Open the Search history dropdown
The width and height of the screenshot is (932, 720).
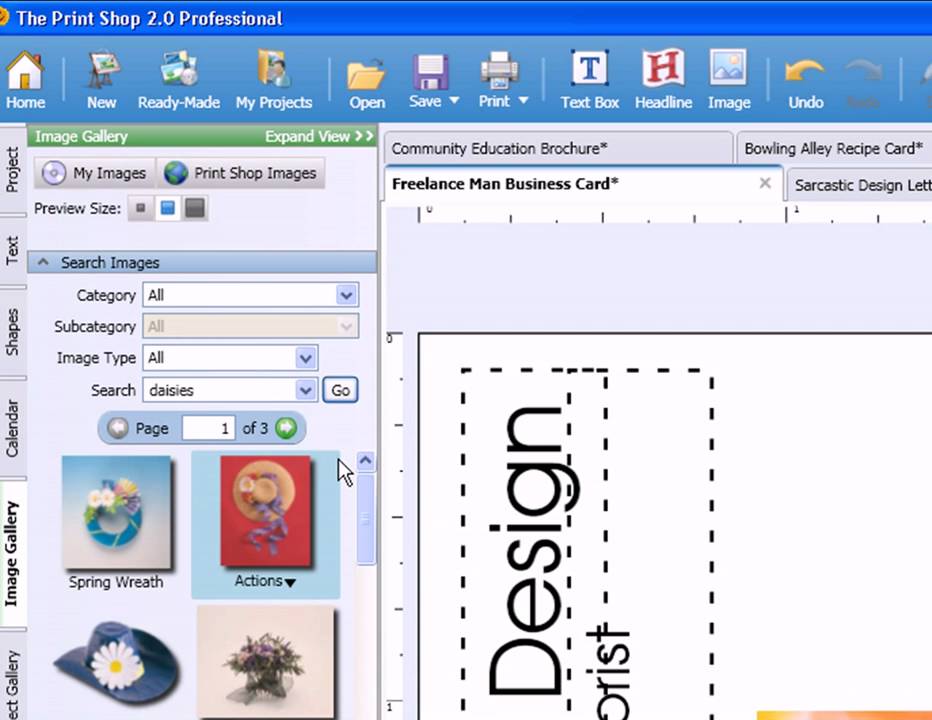click(306, 390)
